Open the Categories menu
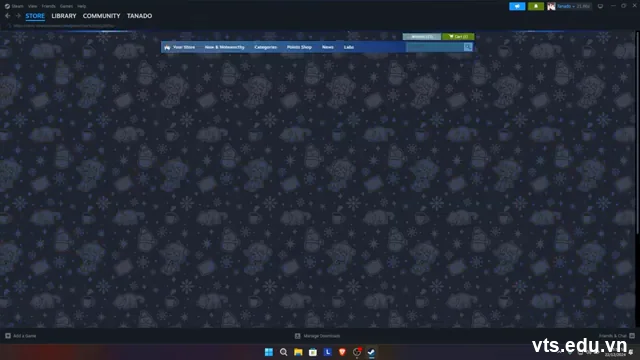 tap(265, 47)
